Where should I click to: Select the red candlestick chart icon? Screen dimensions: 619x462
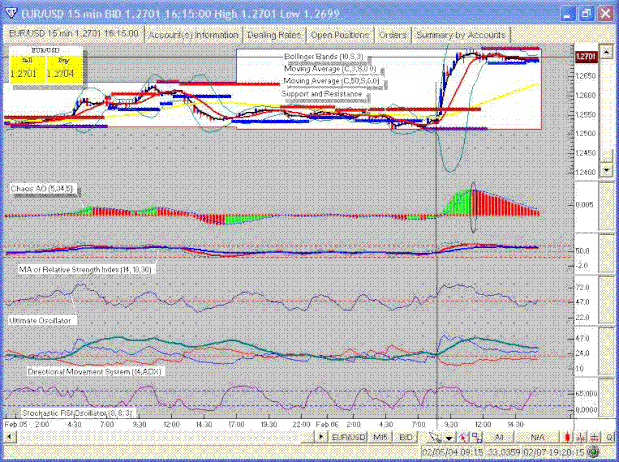coord(567,437)
